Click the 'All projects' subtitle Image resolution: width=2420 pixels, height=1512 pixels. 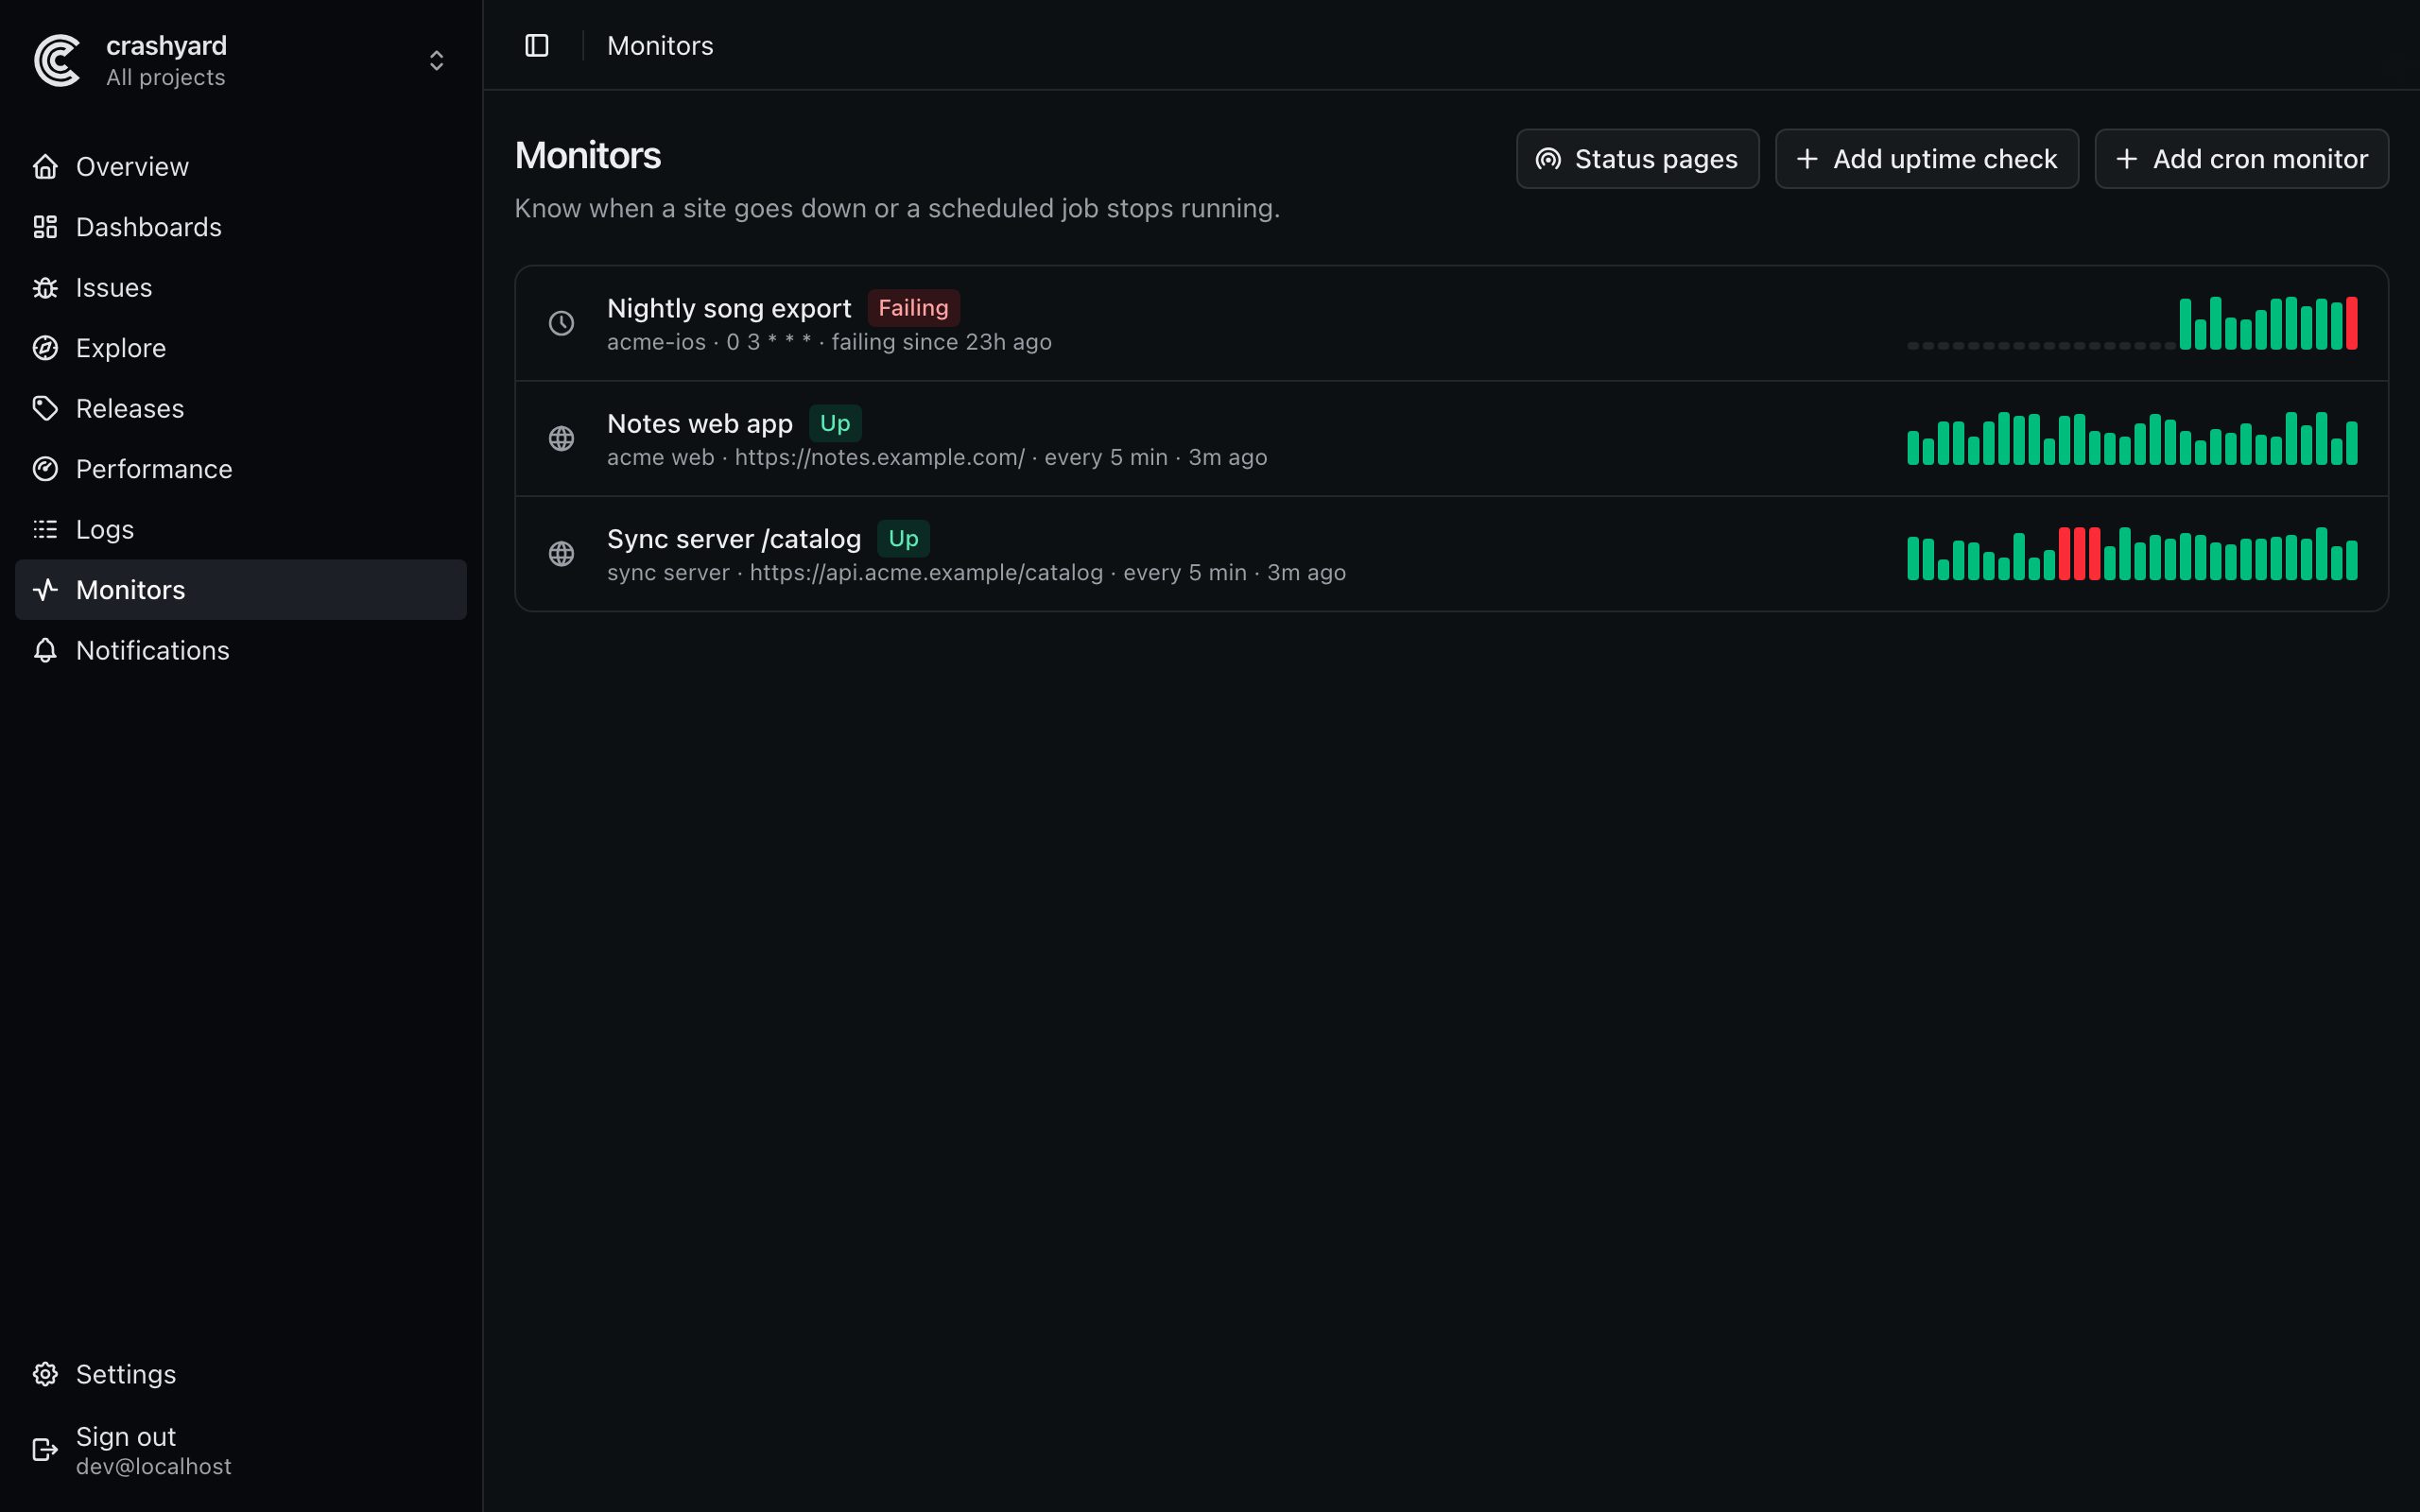click(x=166, y=78)
